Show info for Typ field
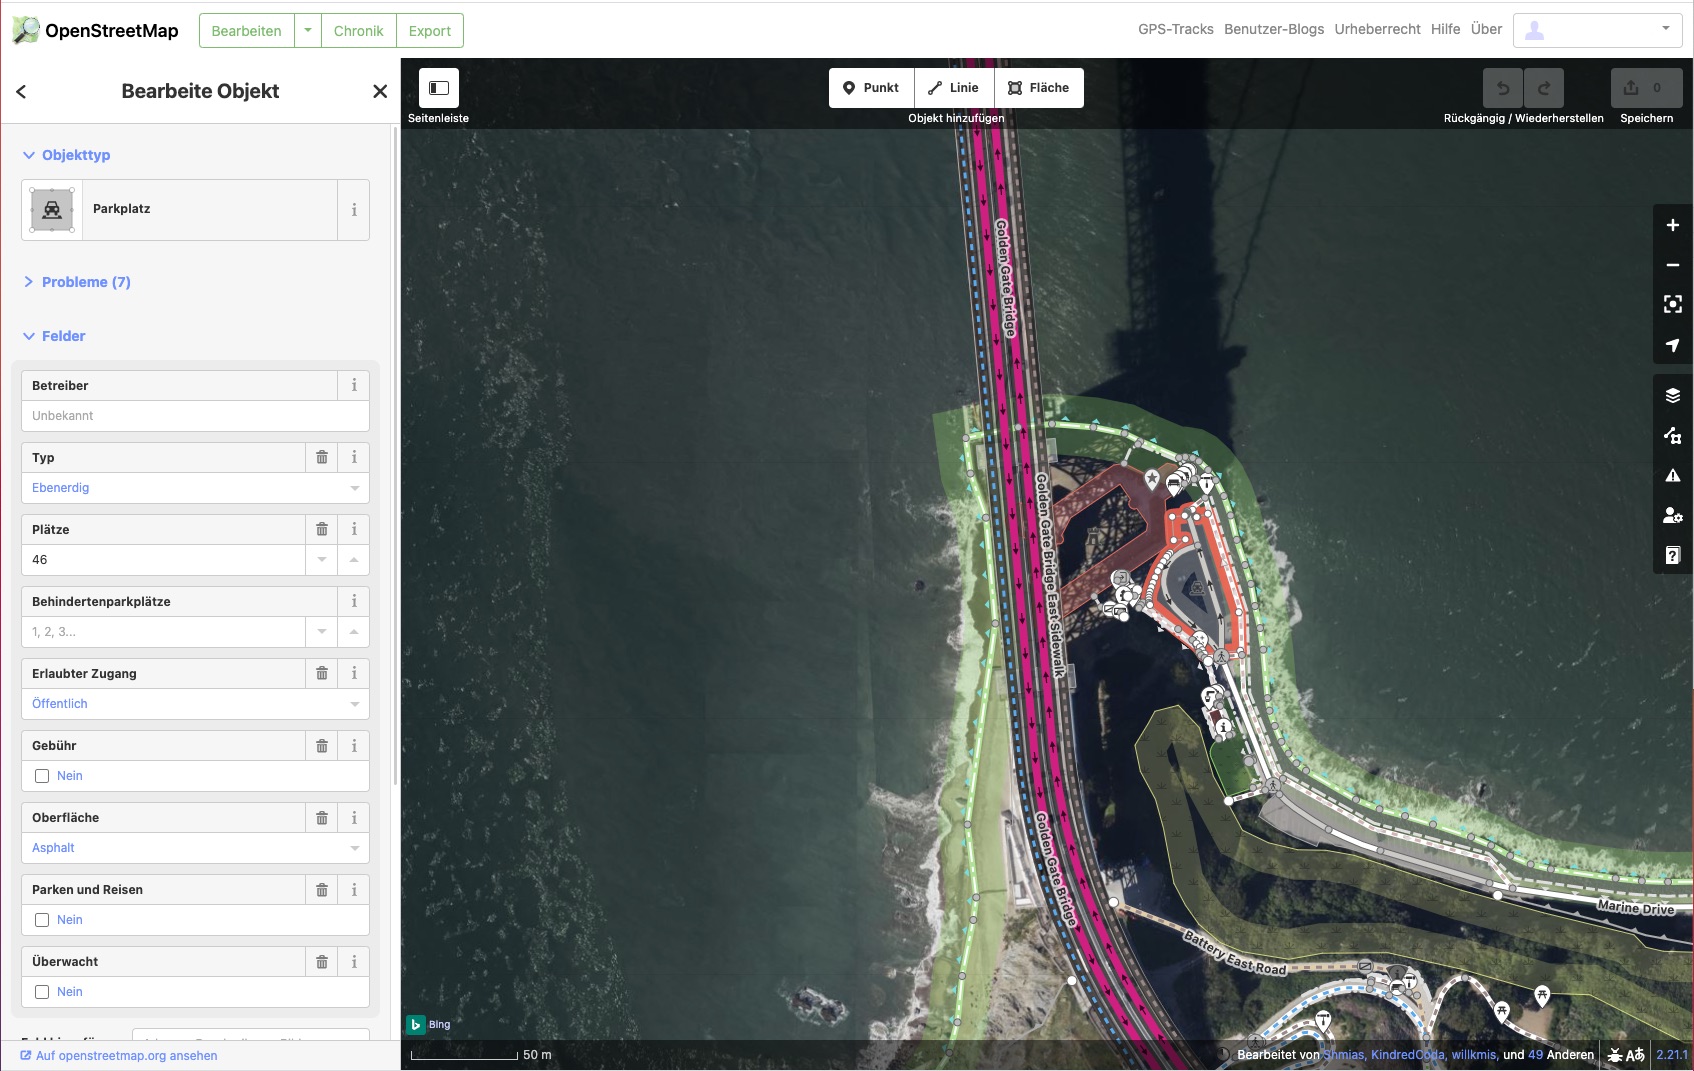1694x1071 pixels. (354, 458)
